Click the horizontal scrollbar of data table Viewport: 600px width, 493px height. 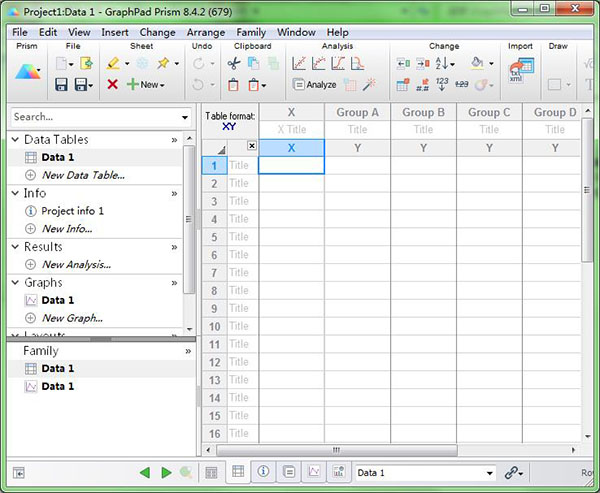(337, 450)
